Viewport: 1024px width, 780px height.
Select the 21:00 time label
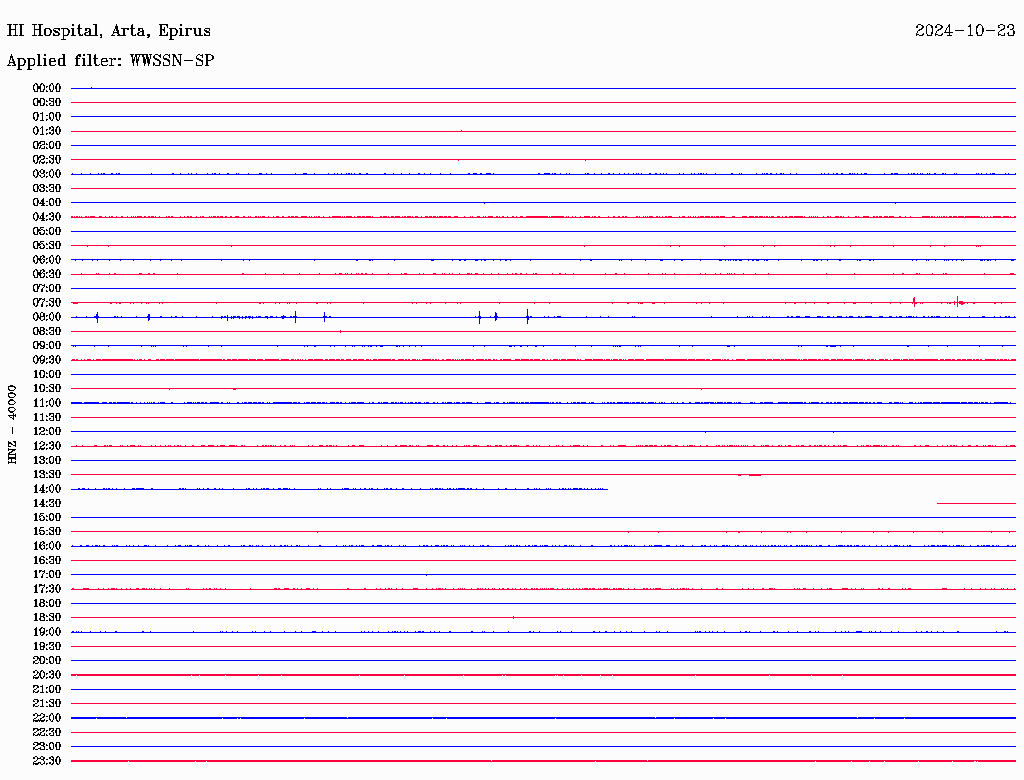click(47, 690)
